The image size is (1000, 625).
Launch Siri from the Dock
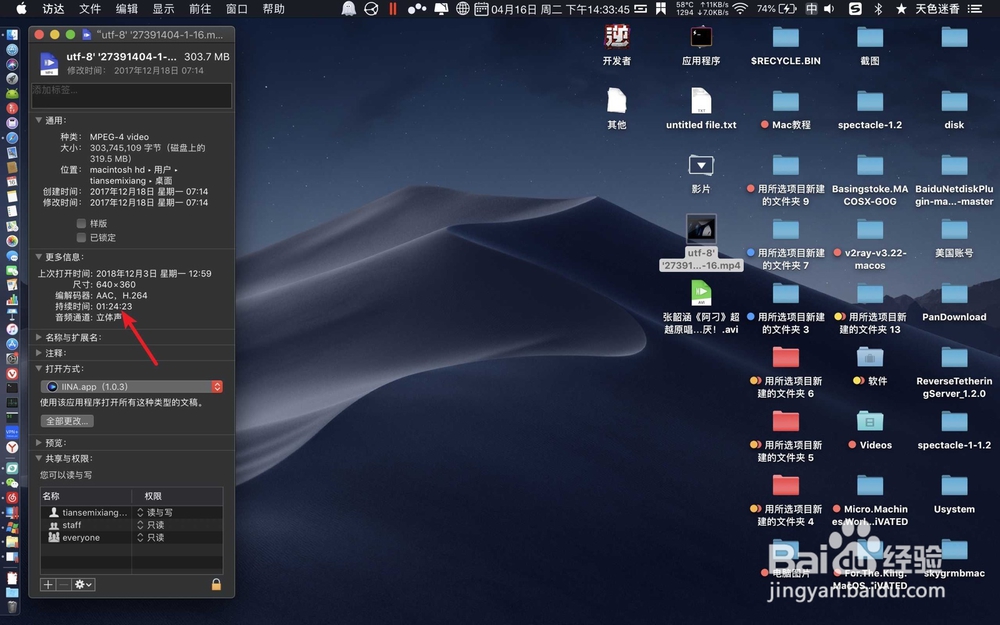[x=12, y=64]
